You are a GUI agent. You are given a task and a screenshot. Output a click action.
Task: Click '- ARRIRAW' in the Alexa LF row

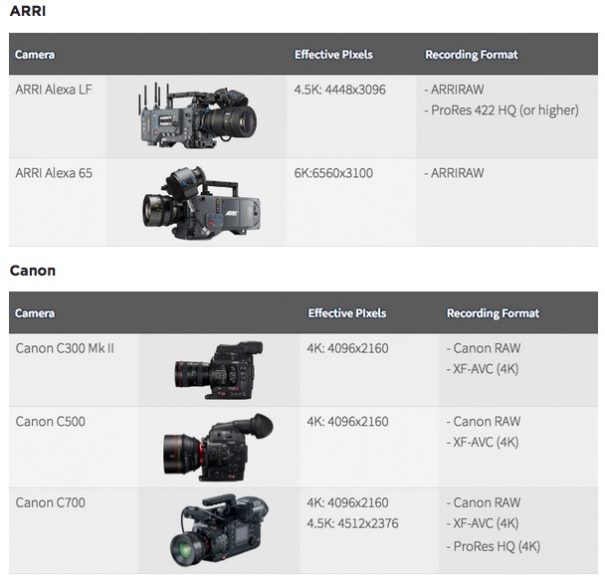click(x=454, y=89)
